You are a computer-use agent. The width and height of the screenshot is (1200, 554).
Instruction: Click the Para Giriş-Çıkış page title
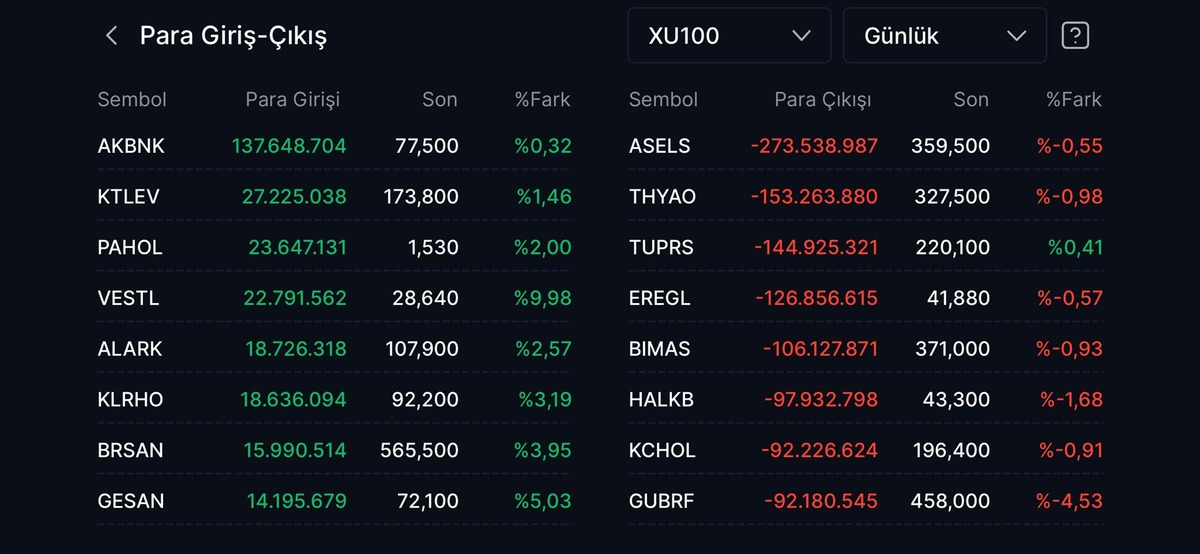point(233,36)
